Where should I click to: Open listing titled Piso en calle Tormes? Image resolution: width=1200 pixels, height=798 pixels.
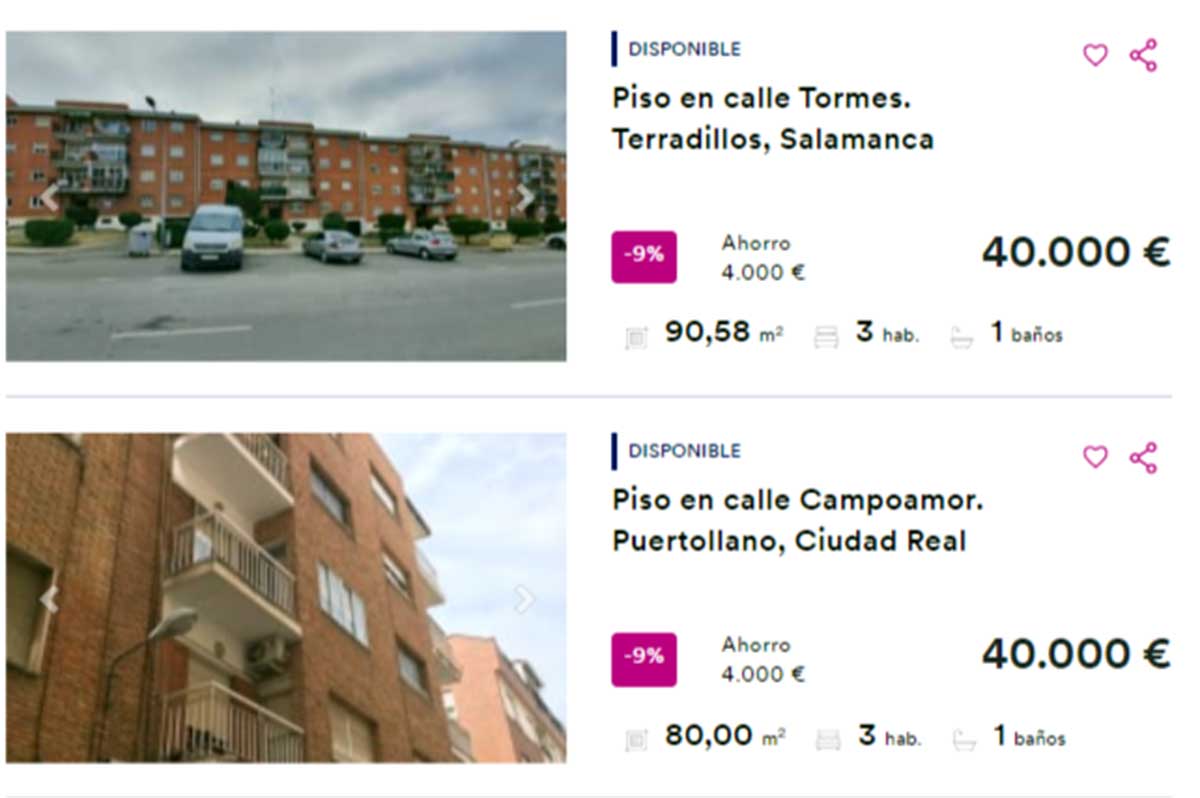pyautogui.click(x=773, y=118)
